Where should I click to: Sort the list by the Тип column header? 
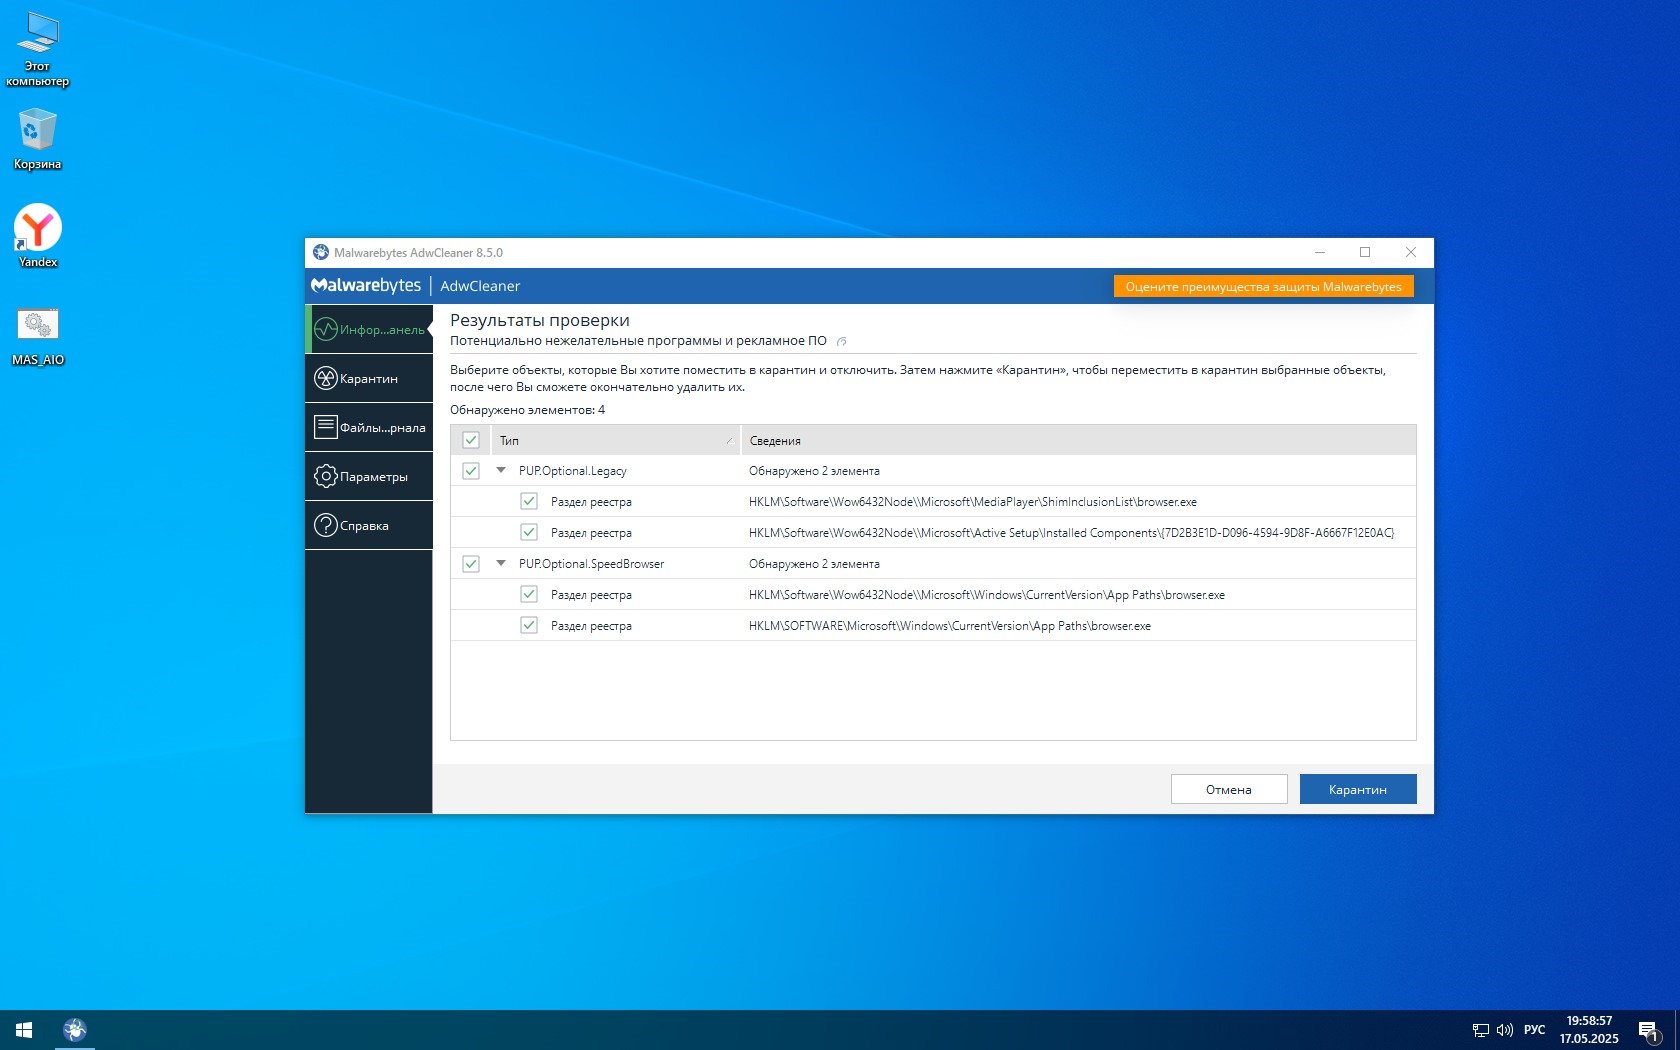[x=614, y=440]
